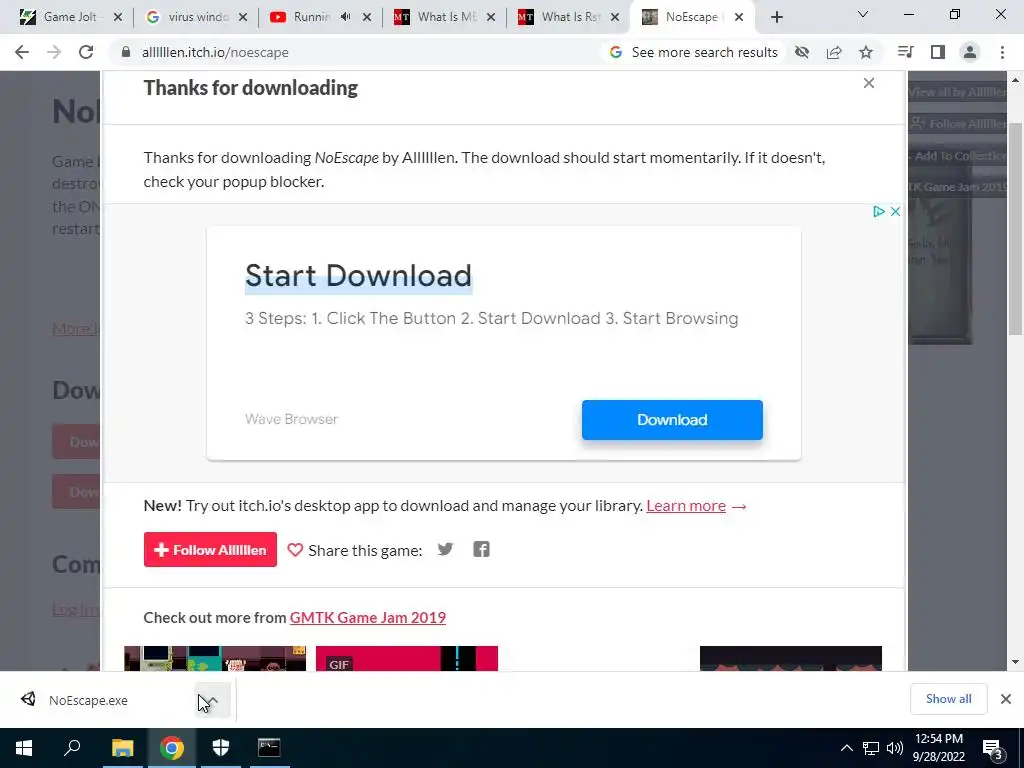Click the page vertical scrollbar
The width and height of the screenshot is (1024, 768).
point(1015,370)
